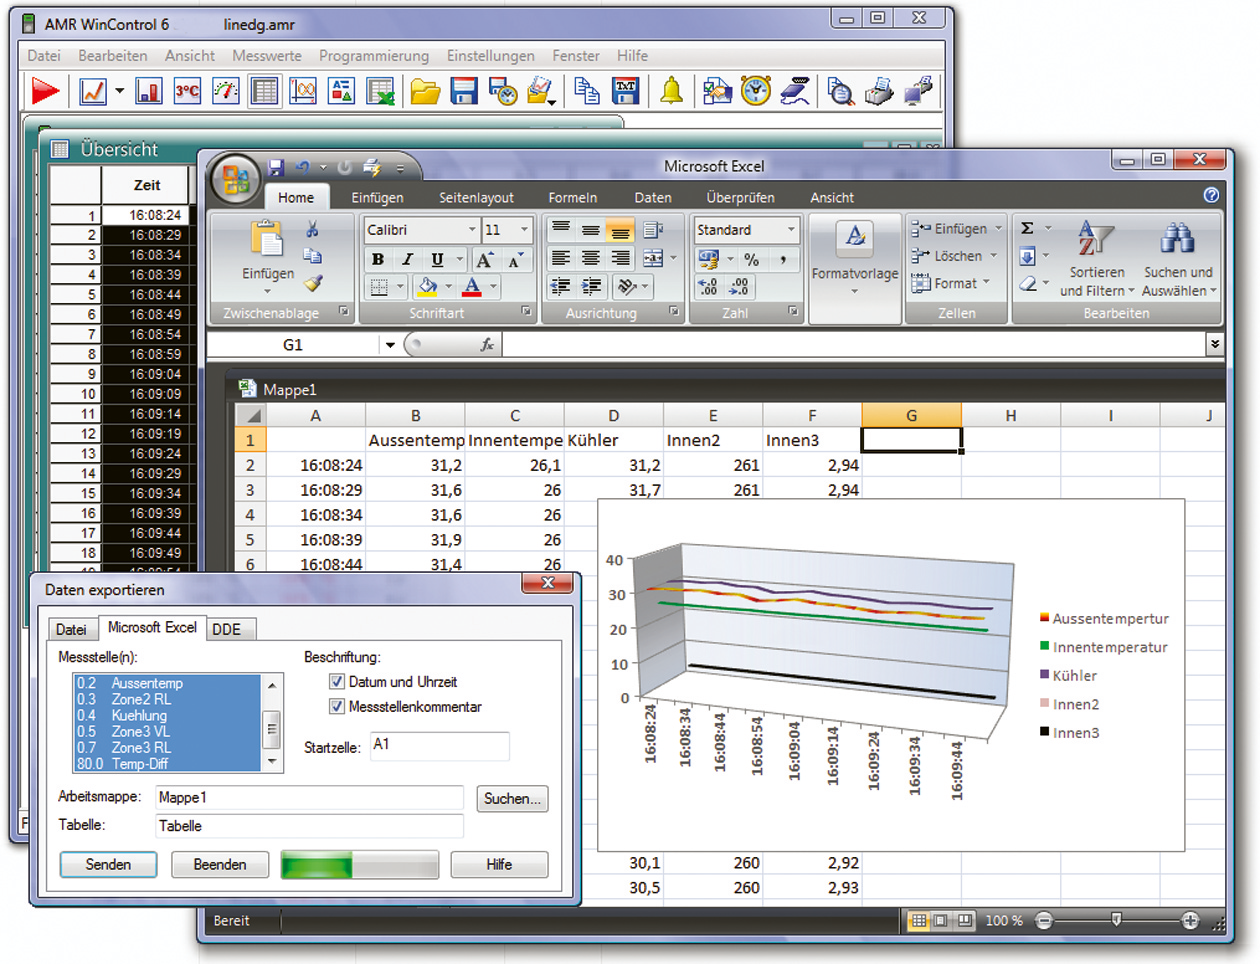This screenshot has width=1260, height=964.
Task: Expand the Suchen und Auswählen menu
Action: pyautogui.click(x=1179, y=281)
